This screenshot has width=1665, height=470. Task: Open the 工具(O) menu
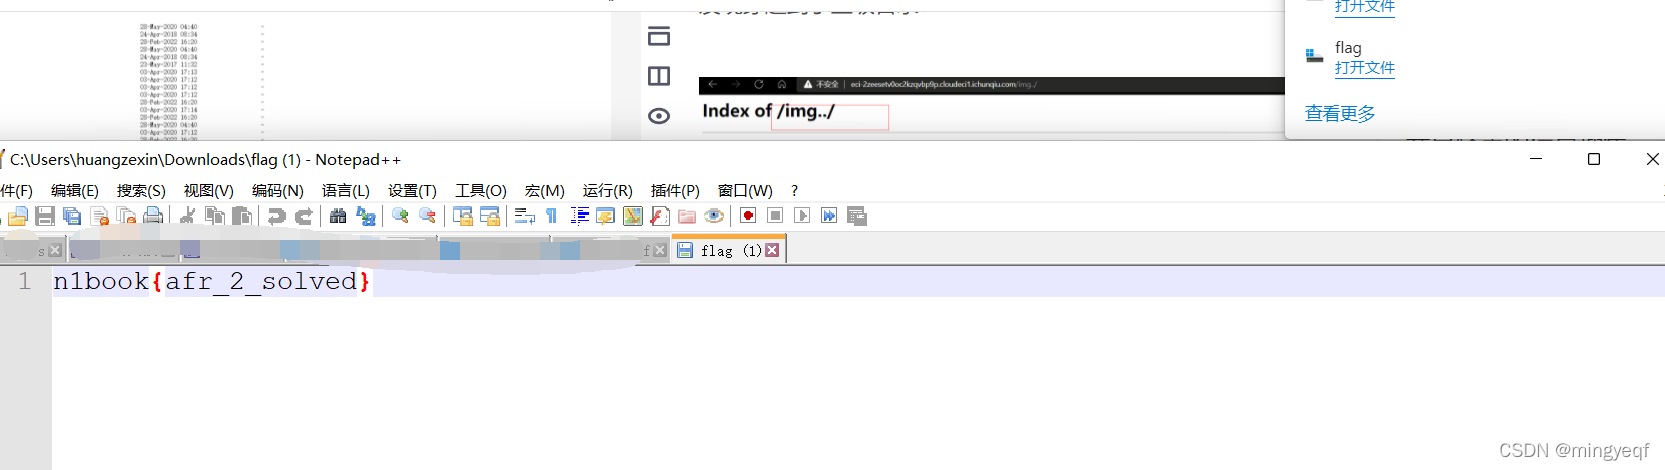coord(481,190)
